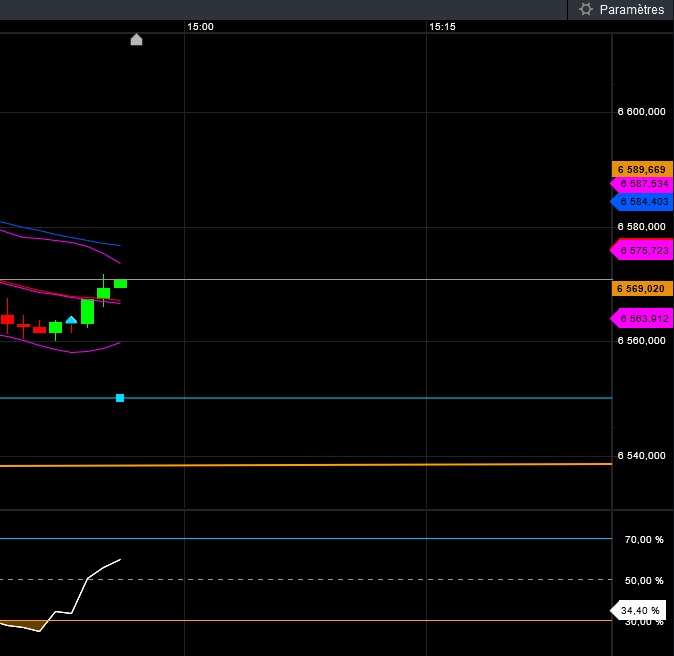Click the 6 540,000 price axis label

641,456
